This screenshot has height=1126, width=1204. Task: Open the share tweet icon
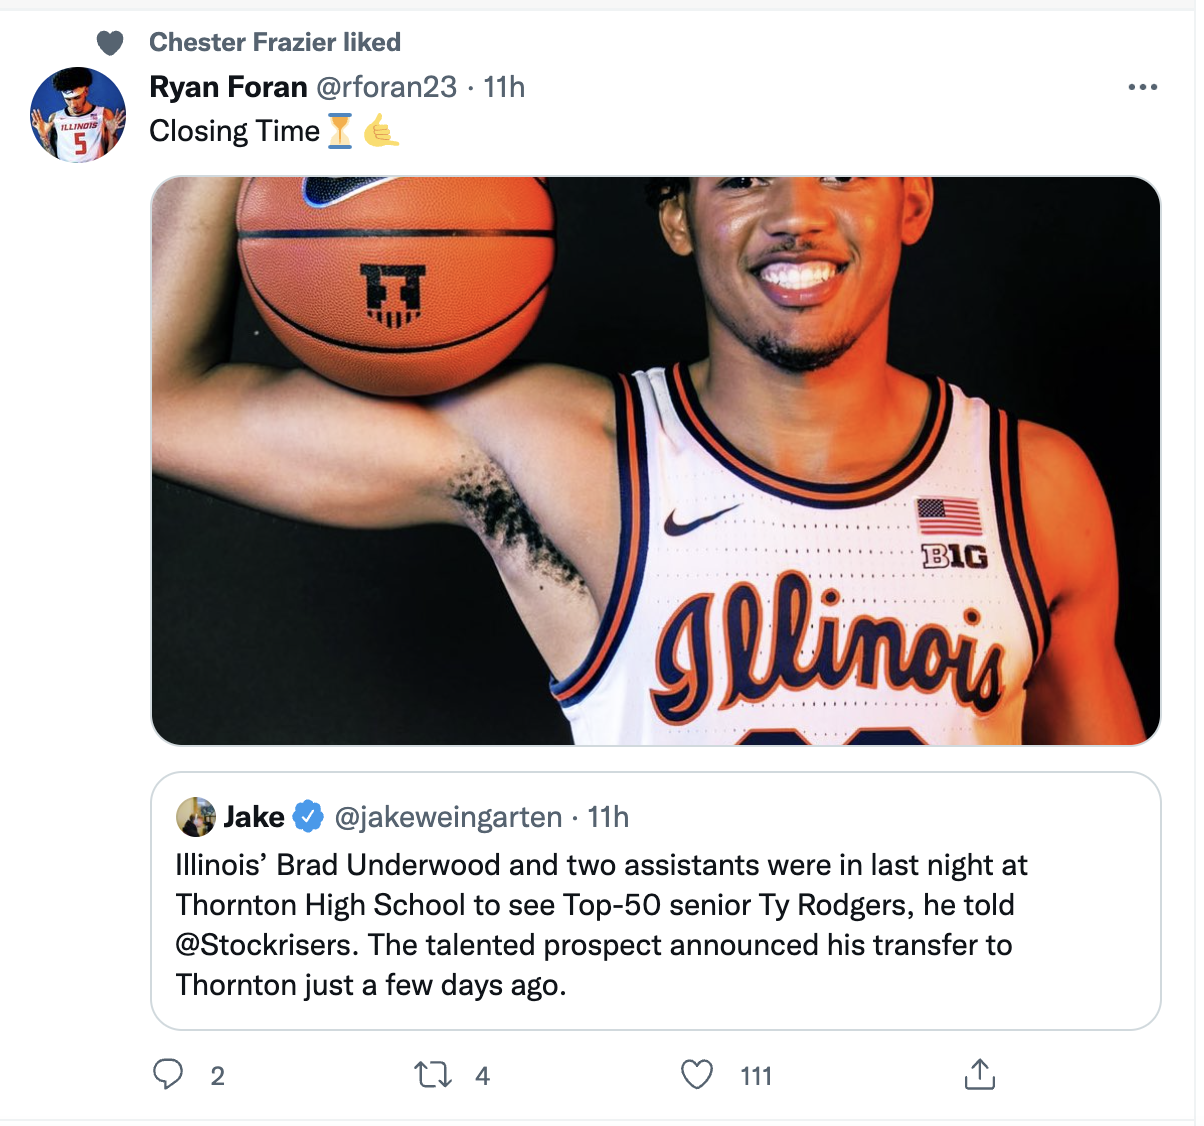click(x=979, y=1074)
